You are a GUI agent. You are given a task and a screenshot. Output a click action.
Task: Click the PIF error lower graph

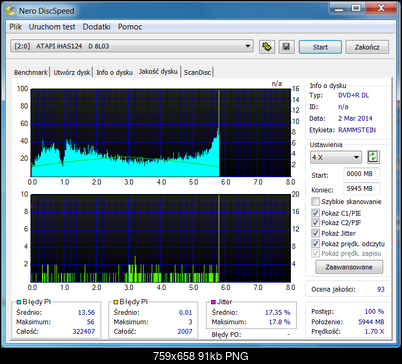(161, 238)
